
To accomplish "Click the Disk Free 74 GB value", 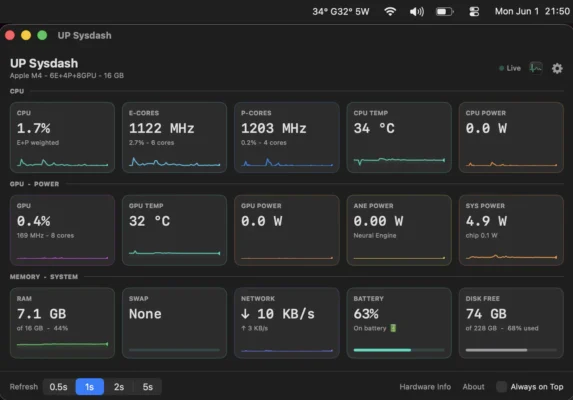I will point(486,314).
